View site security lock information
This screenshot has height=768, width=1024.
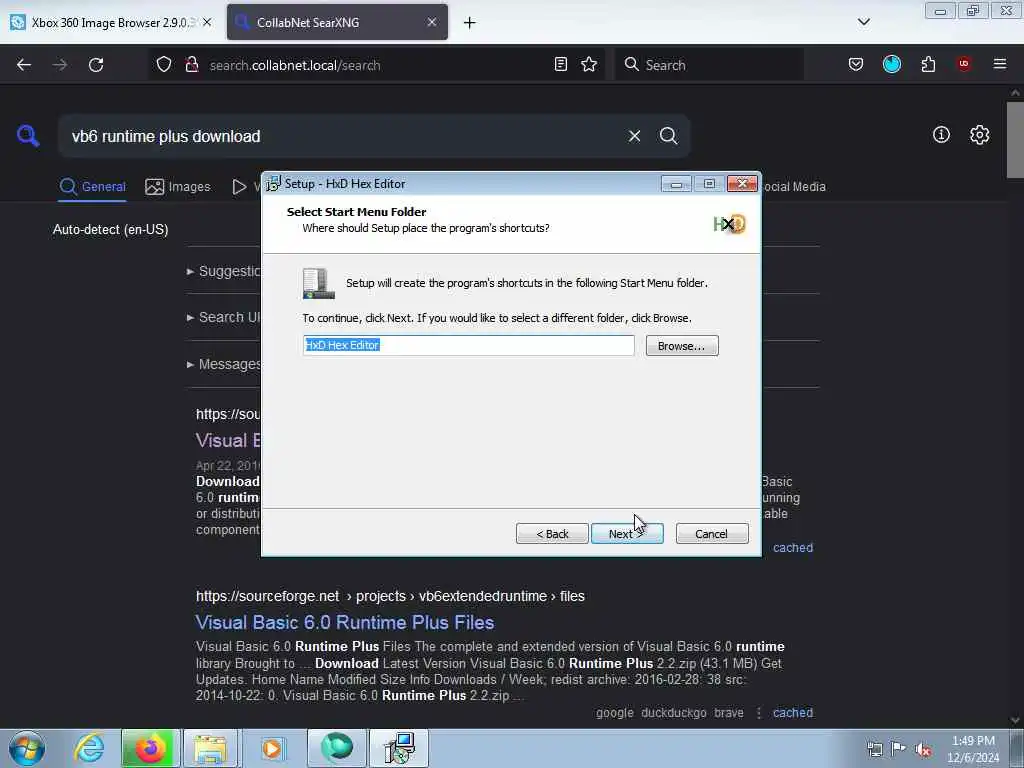coord(191,65)
